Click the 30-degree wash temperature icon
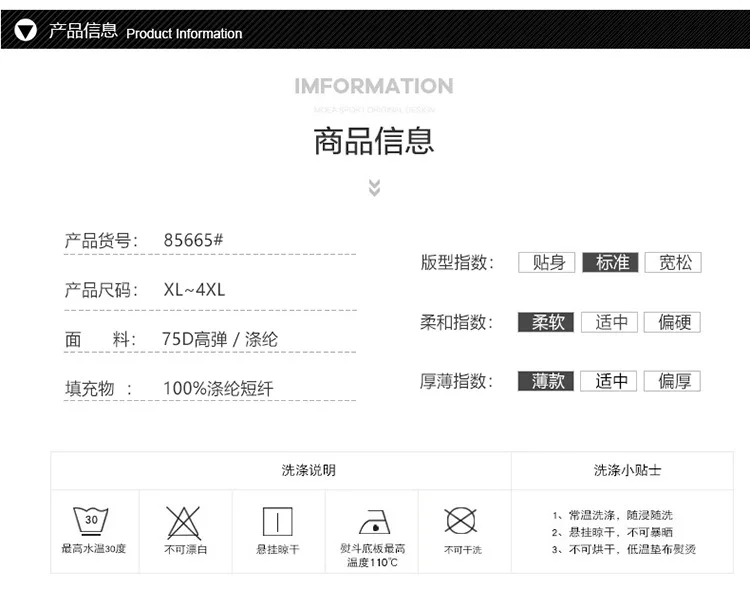Image resolution: width=750 pixels, height=610 pixels. (91, 521)
